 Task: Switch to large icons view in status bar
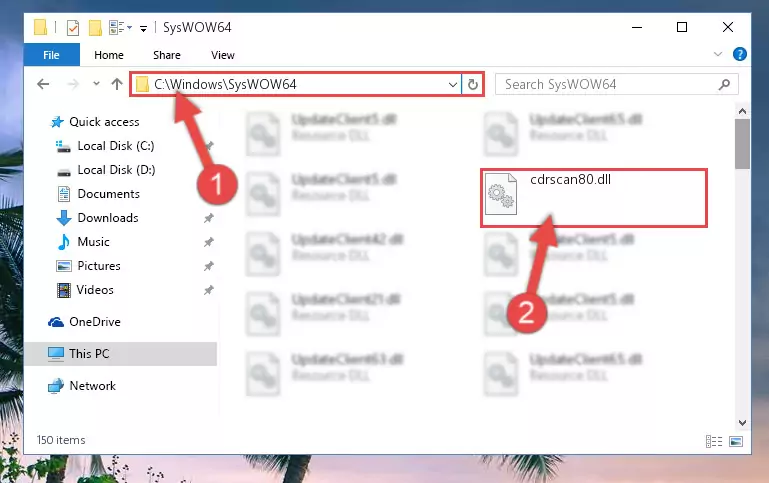tap(736, 441)
